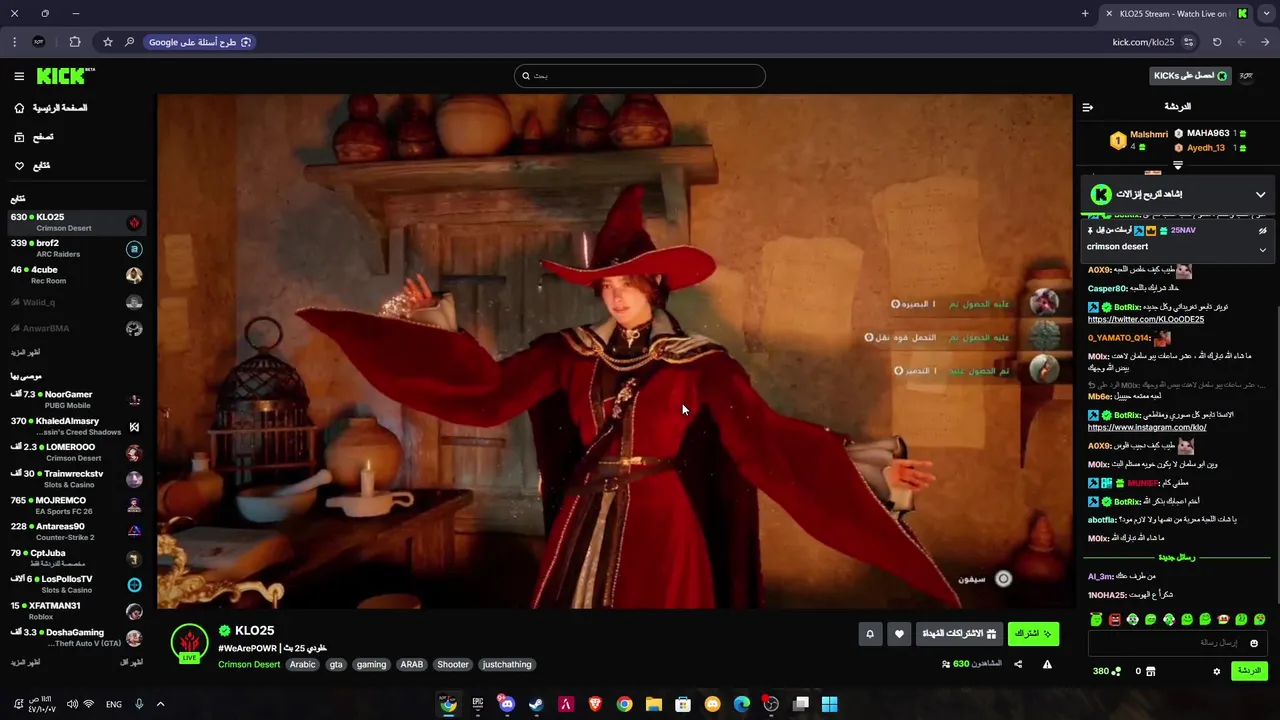Open the XFATMAN31 Roblox channel
The image size is (1280, 720).
(77, 611)
